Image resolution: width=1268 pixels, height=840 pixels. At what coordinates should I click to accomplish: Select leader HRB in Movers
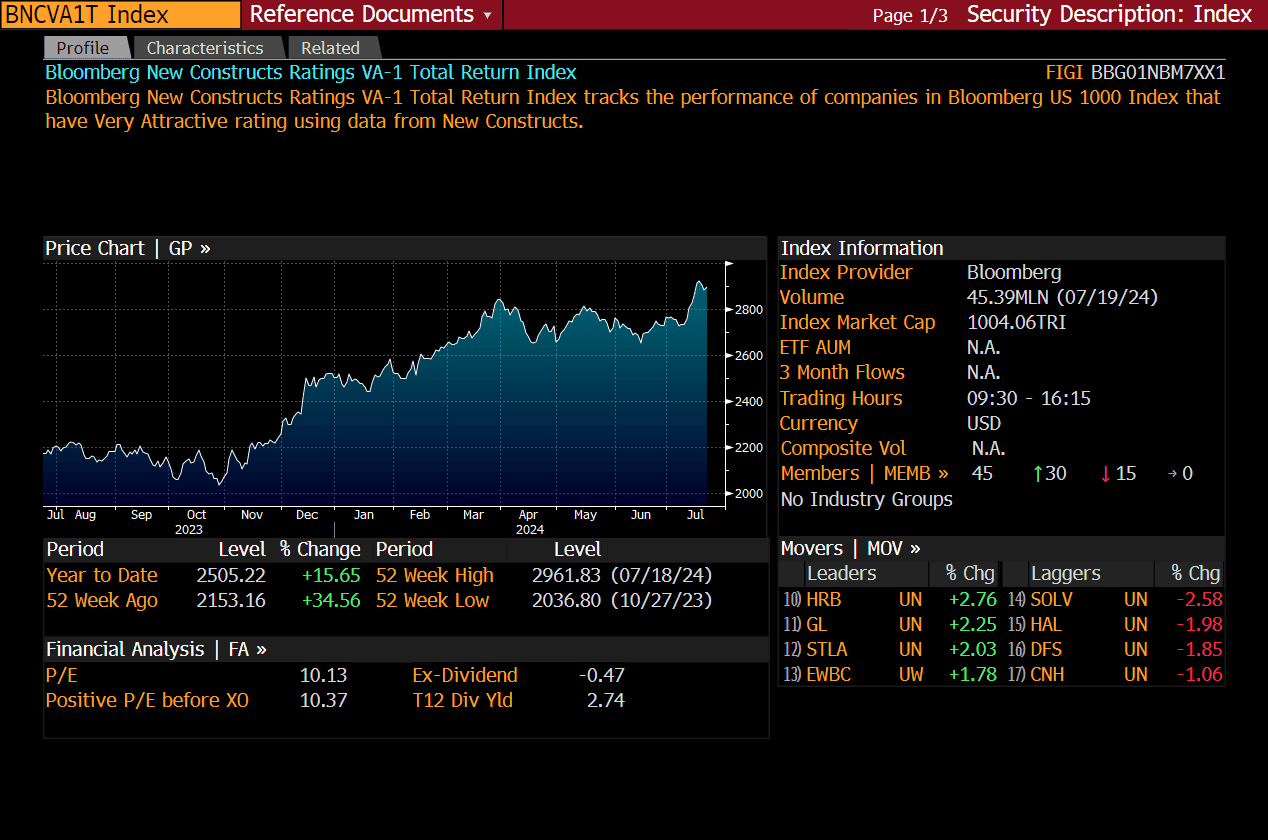[x=824, y=599]
